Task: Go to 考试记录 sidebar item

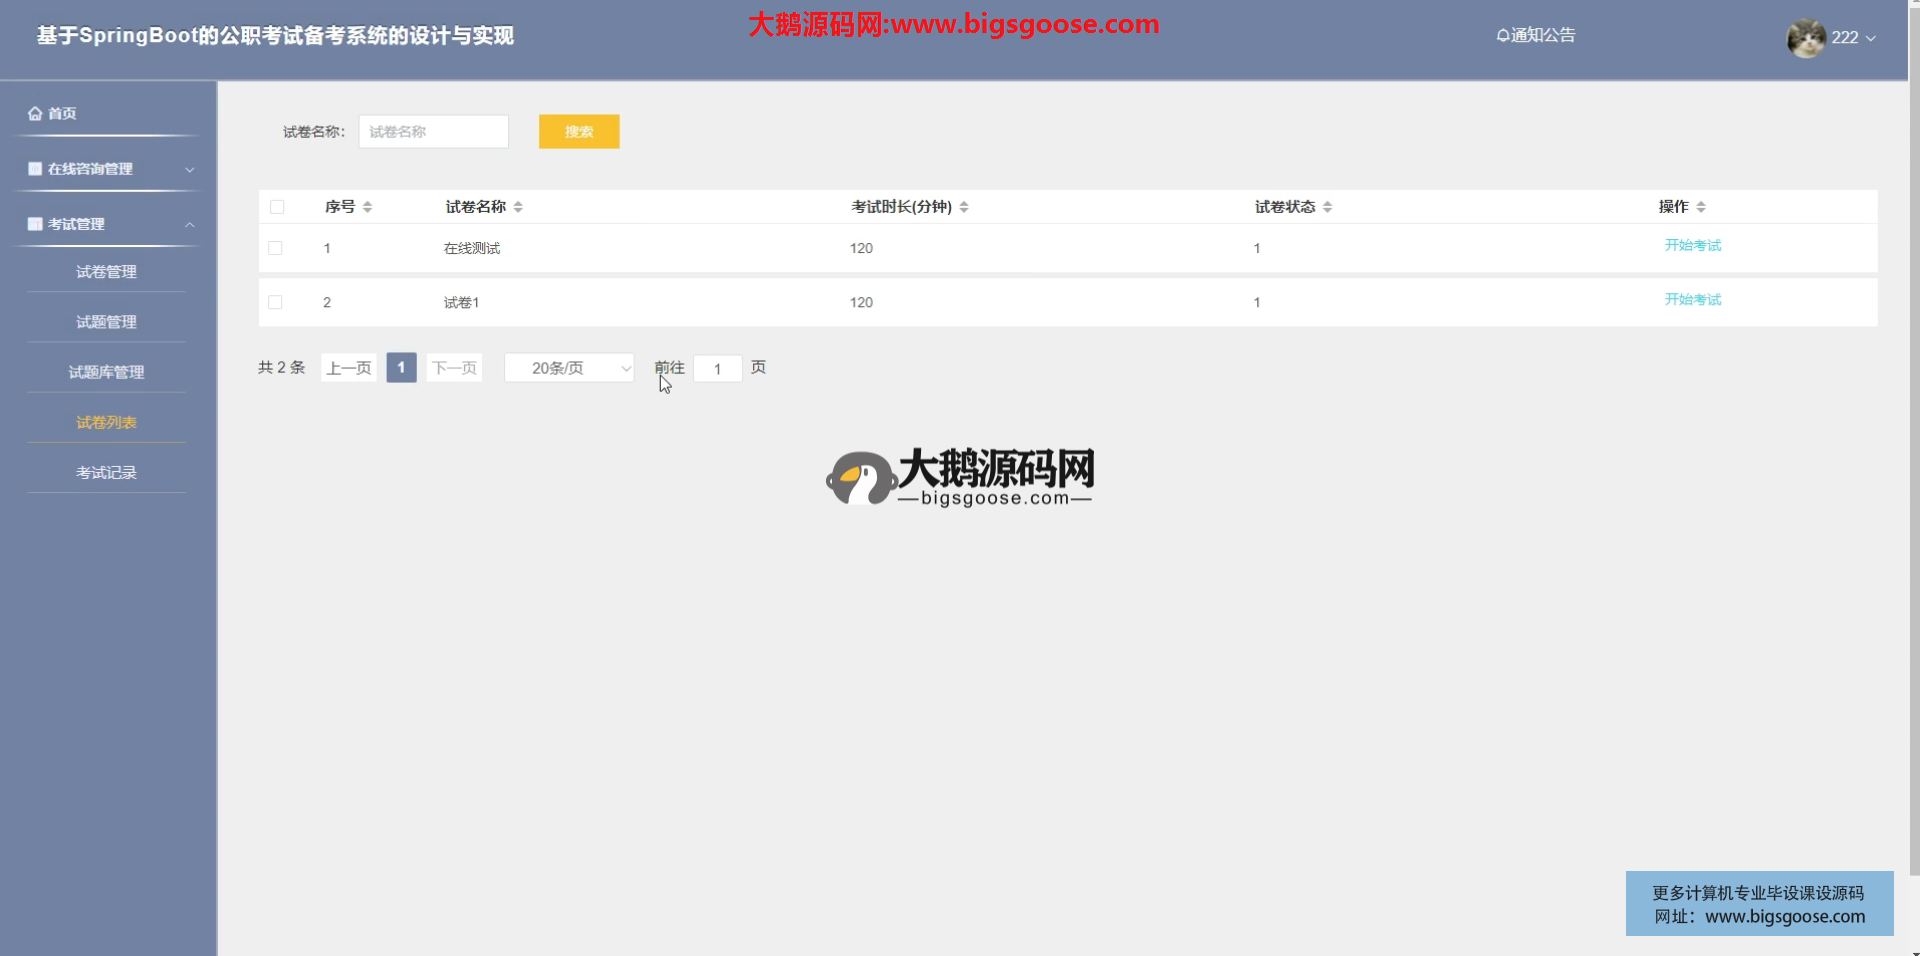Action: (106, 472)
